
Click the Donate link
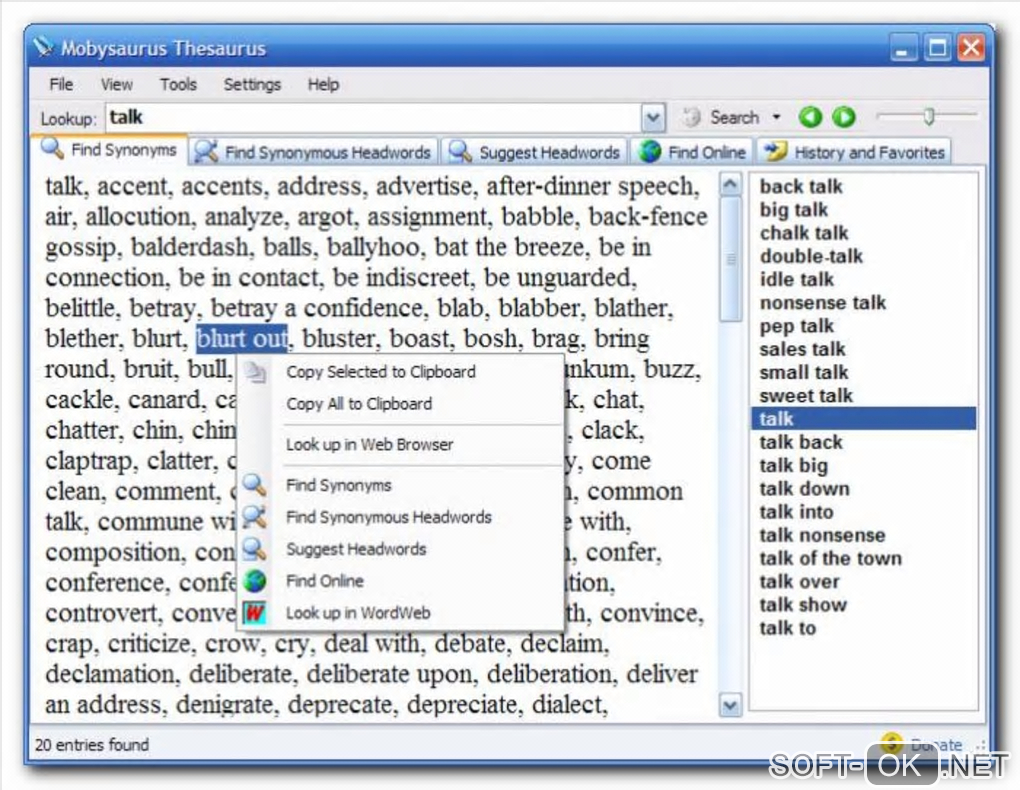[x=936, y=744]
